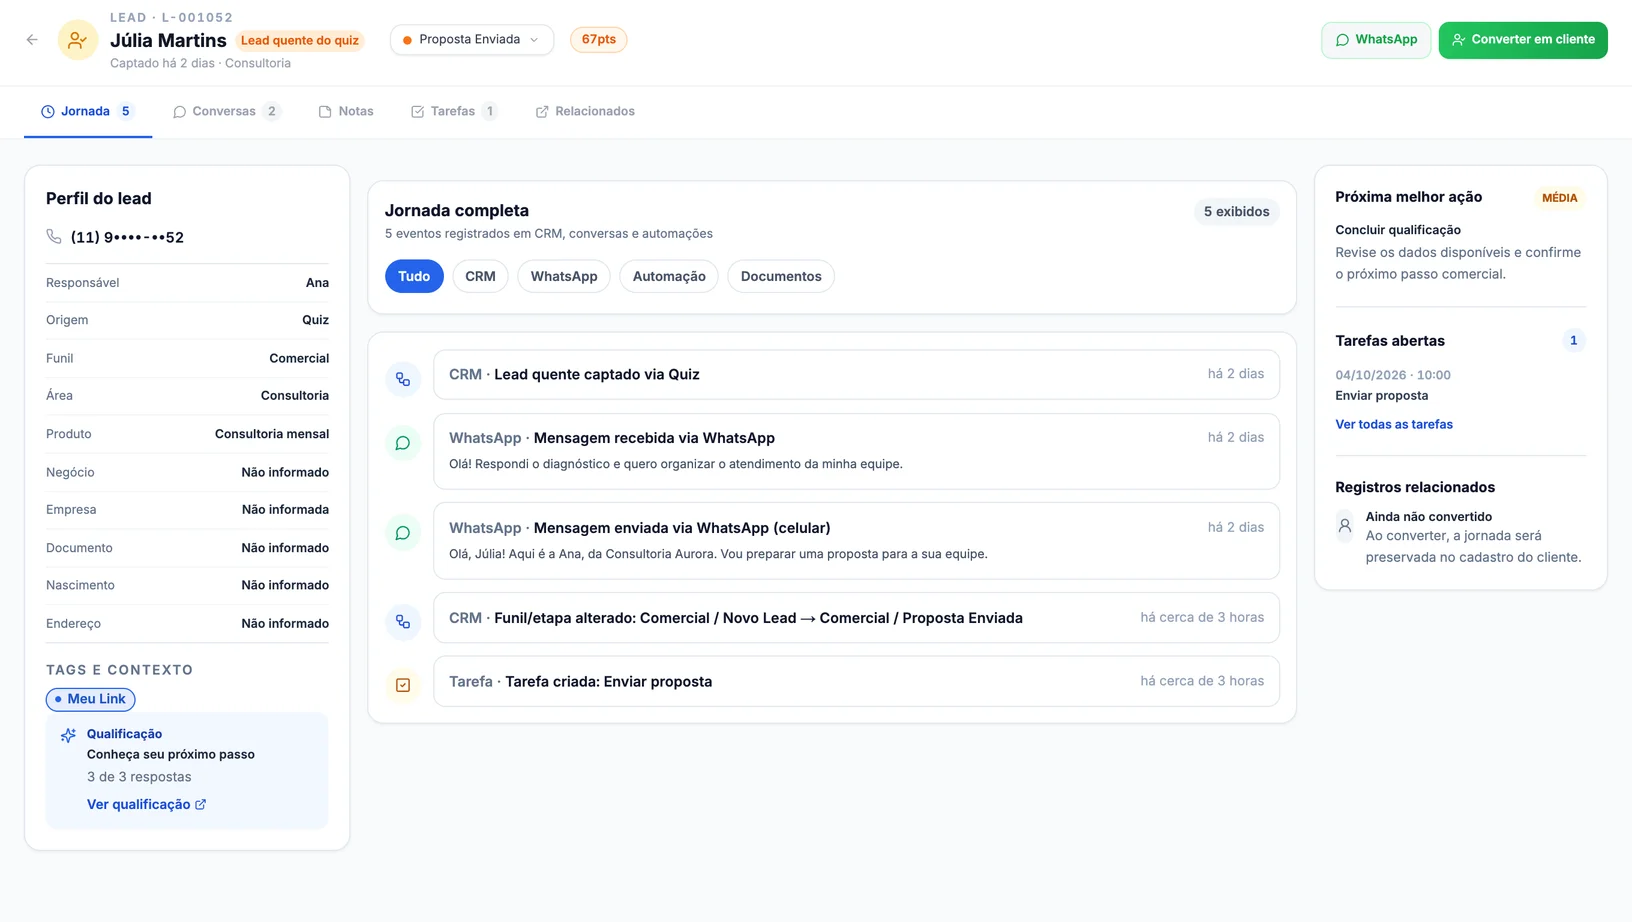Click Converter em cliente

pyautogui.click(x=1523, y=40)
